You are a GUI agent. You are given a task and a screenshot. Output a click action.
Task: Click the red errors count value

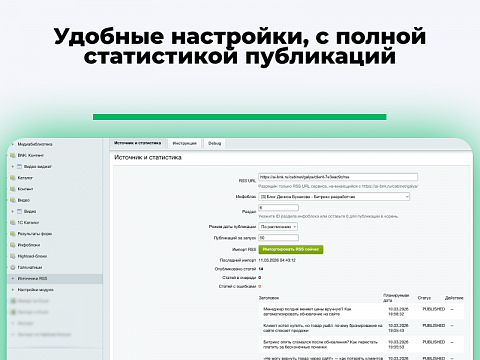pos(260,286)
